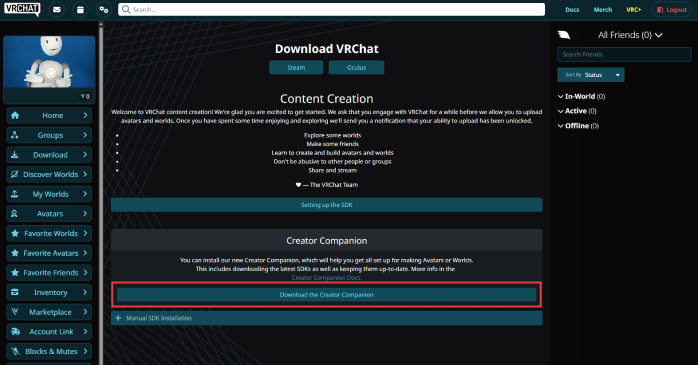This screenshot has height=365, width=698.
Task: Expand Manual SDK Installation section
Action: (326, 318)
